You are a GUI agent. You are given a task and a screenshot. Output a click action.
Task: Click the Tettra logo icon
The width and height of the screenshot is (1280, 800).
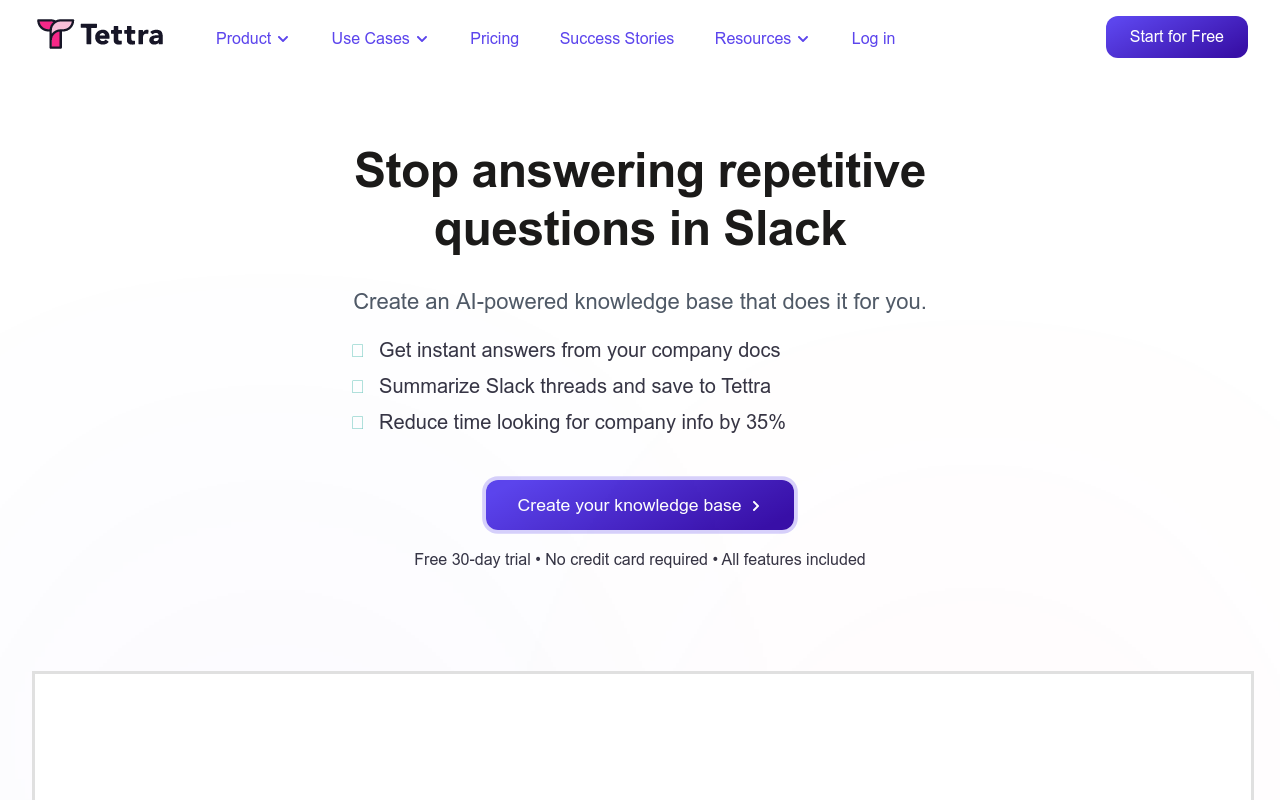tap(55, 34)
